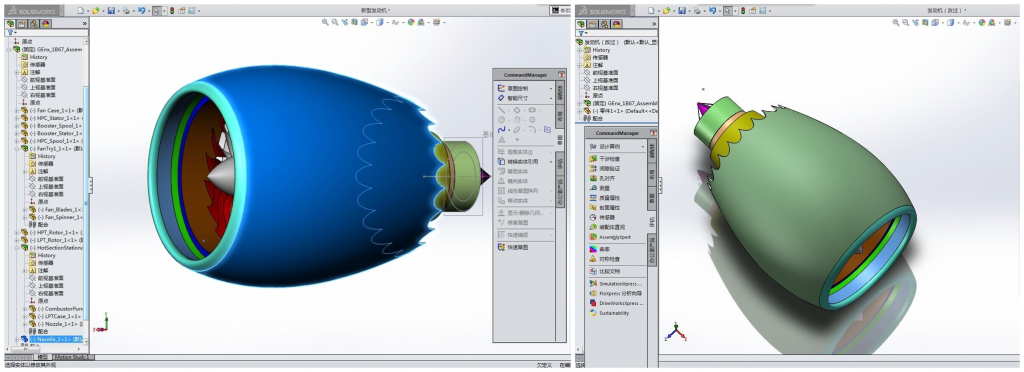This screenshot has height=372, width=1024.
Task: Open the 设计算例 dropdown arrow
Action: click(x=643, y=147)
